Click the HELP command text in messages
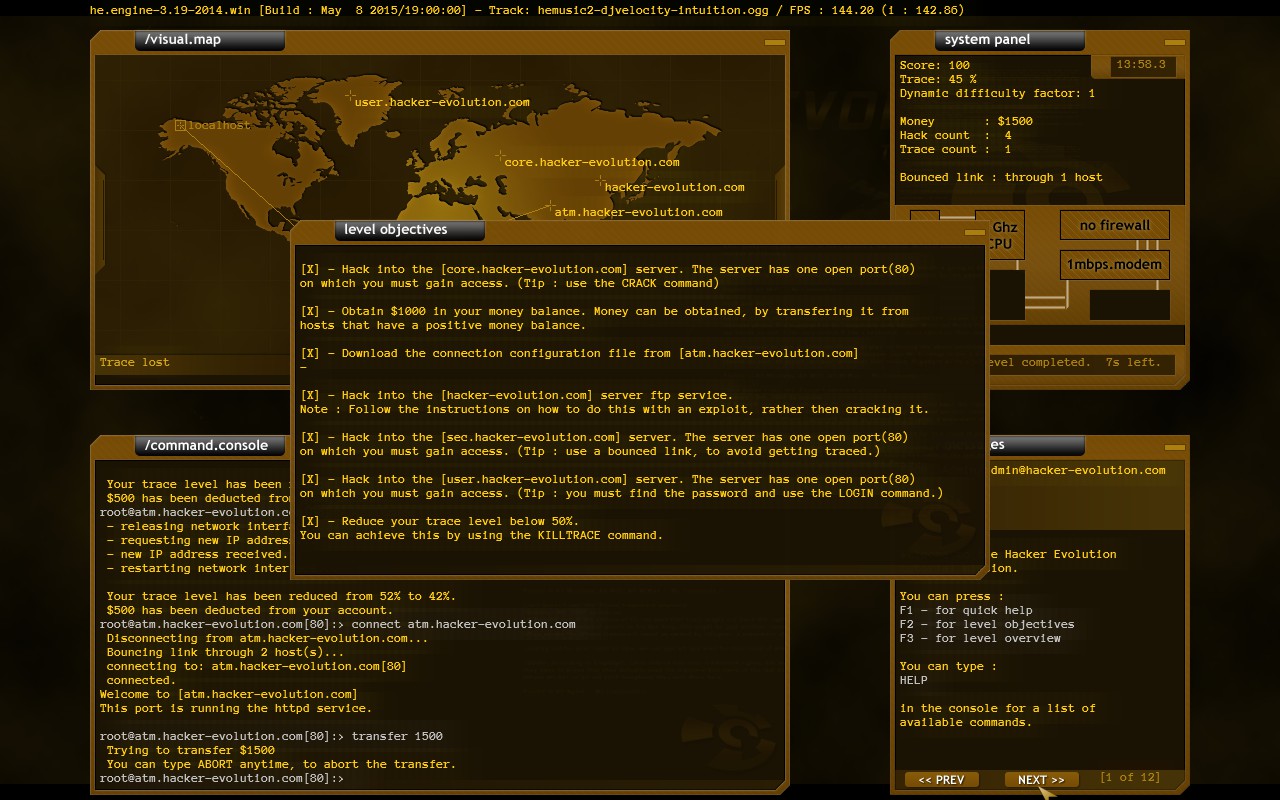1280x800 pixels. pos(913,681)
